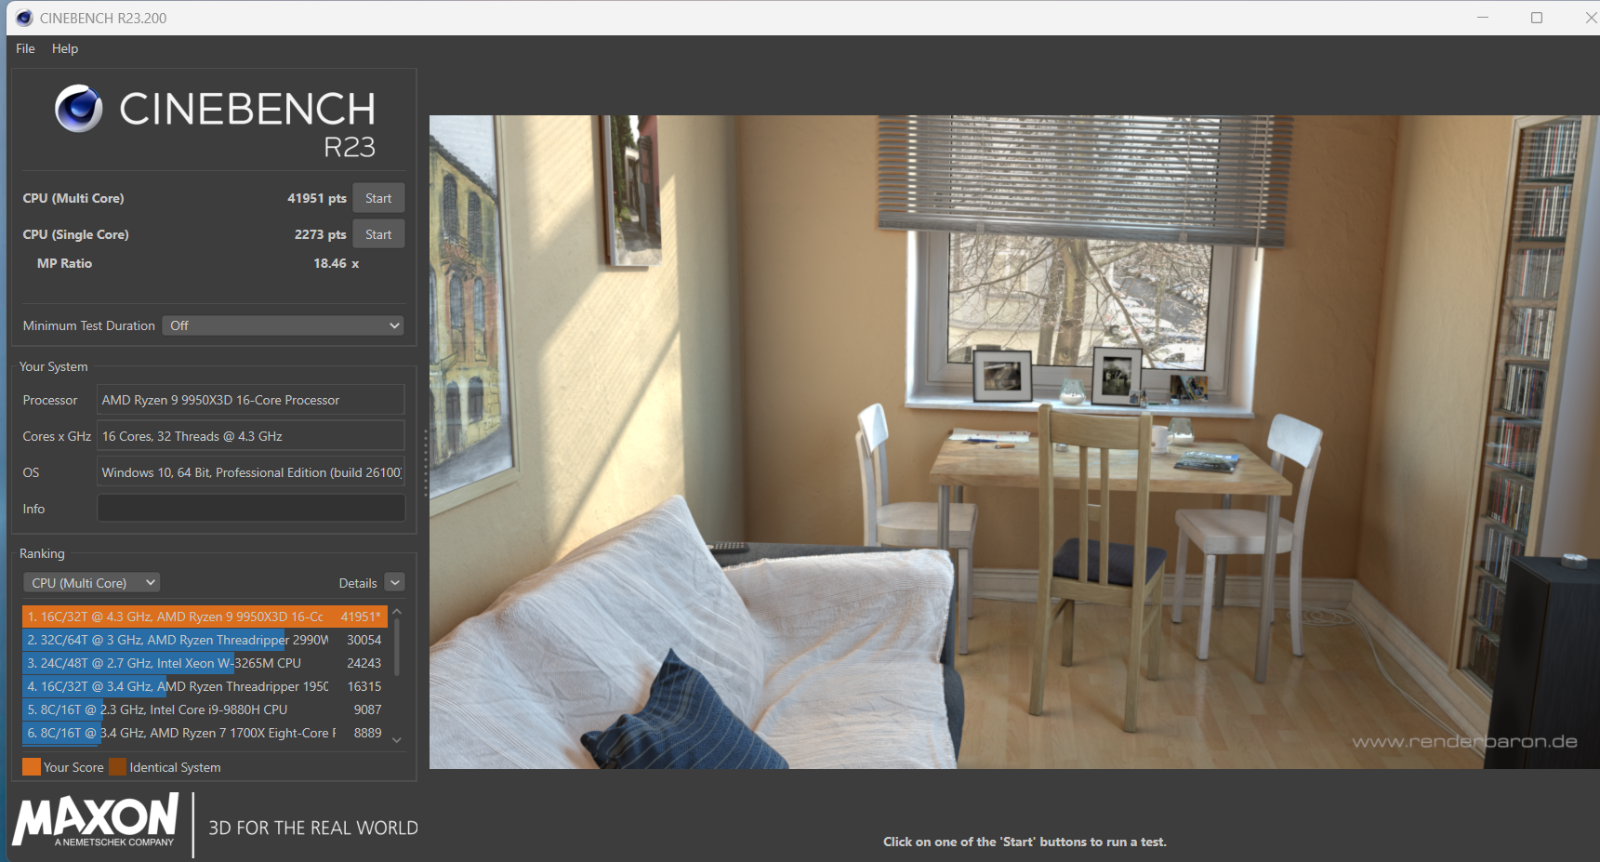Select ranking row 1, AMD Ryzen 9 9950X3D

coord(205,617)
